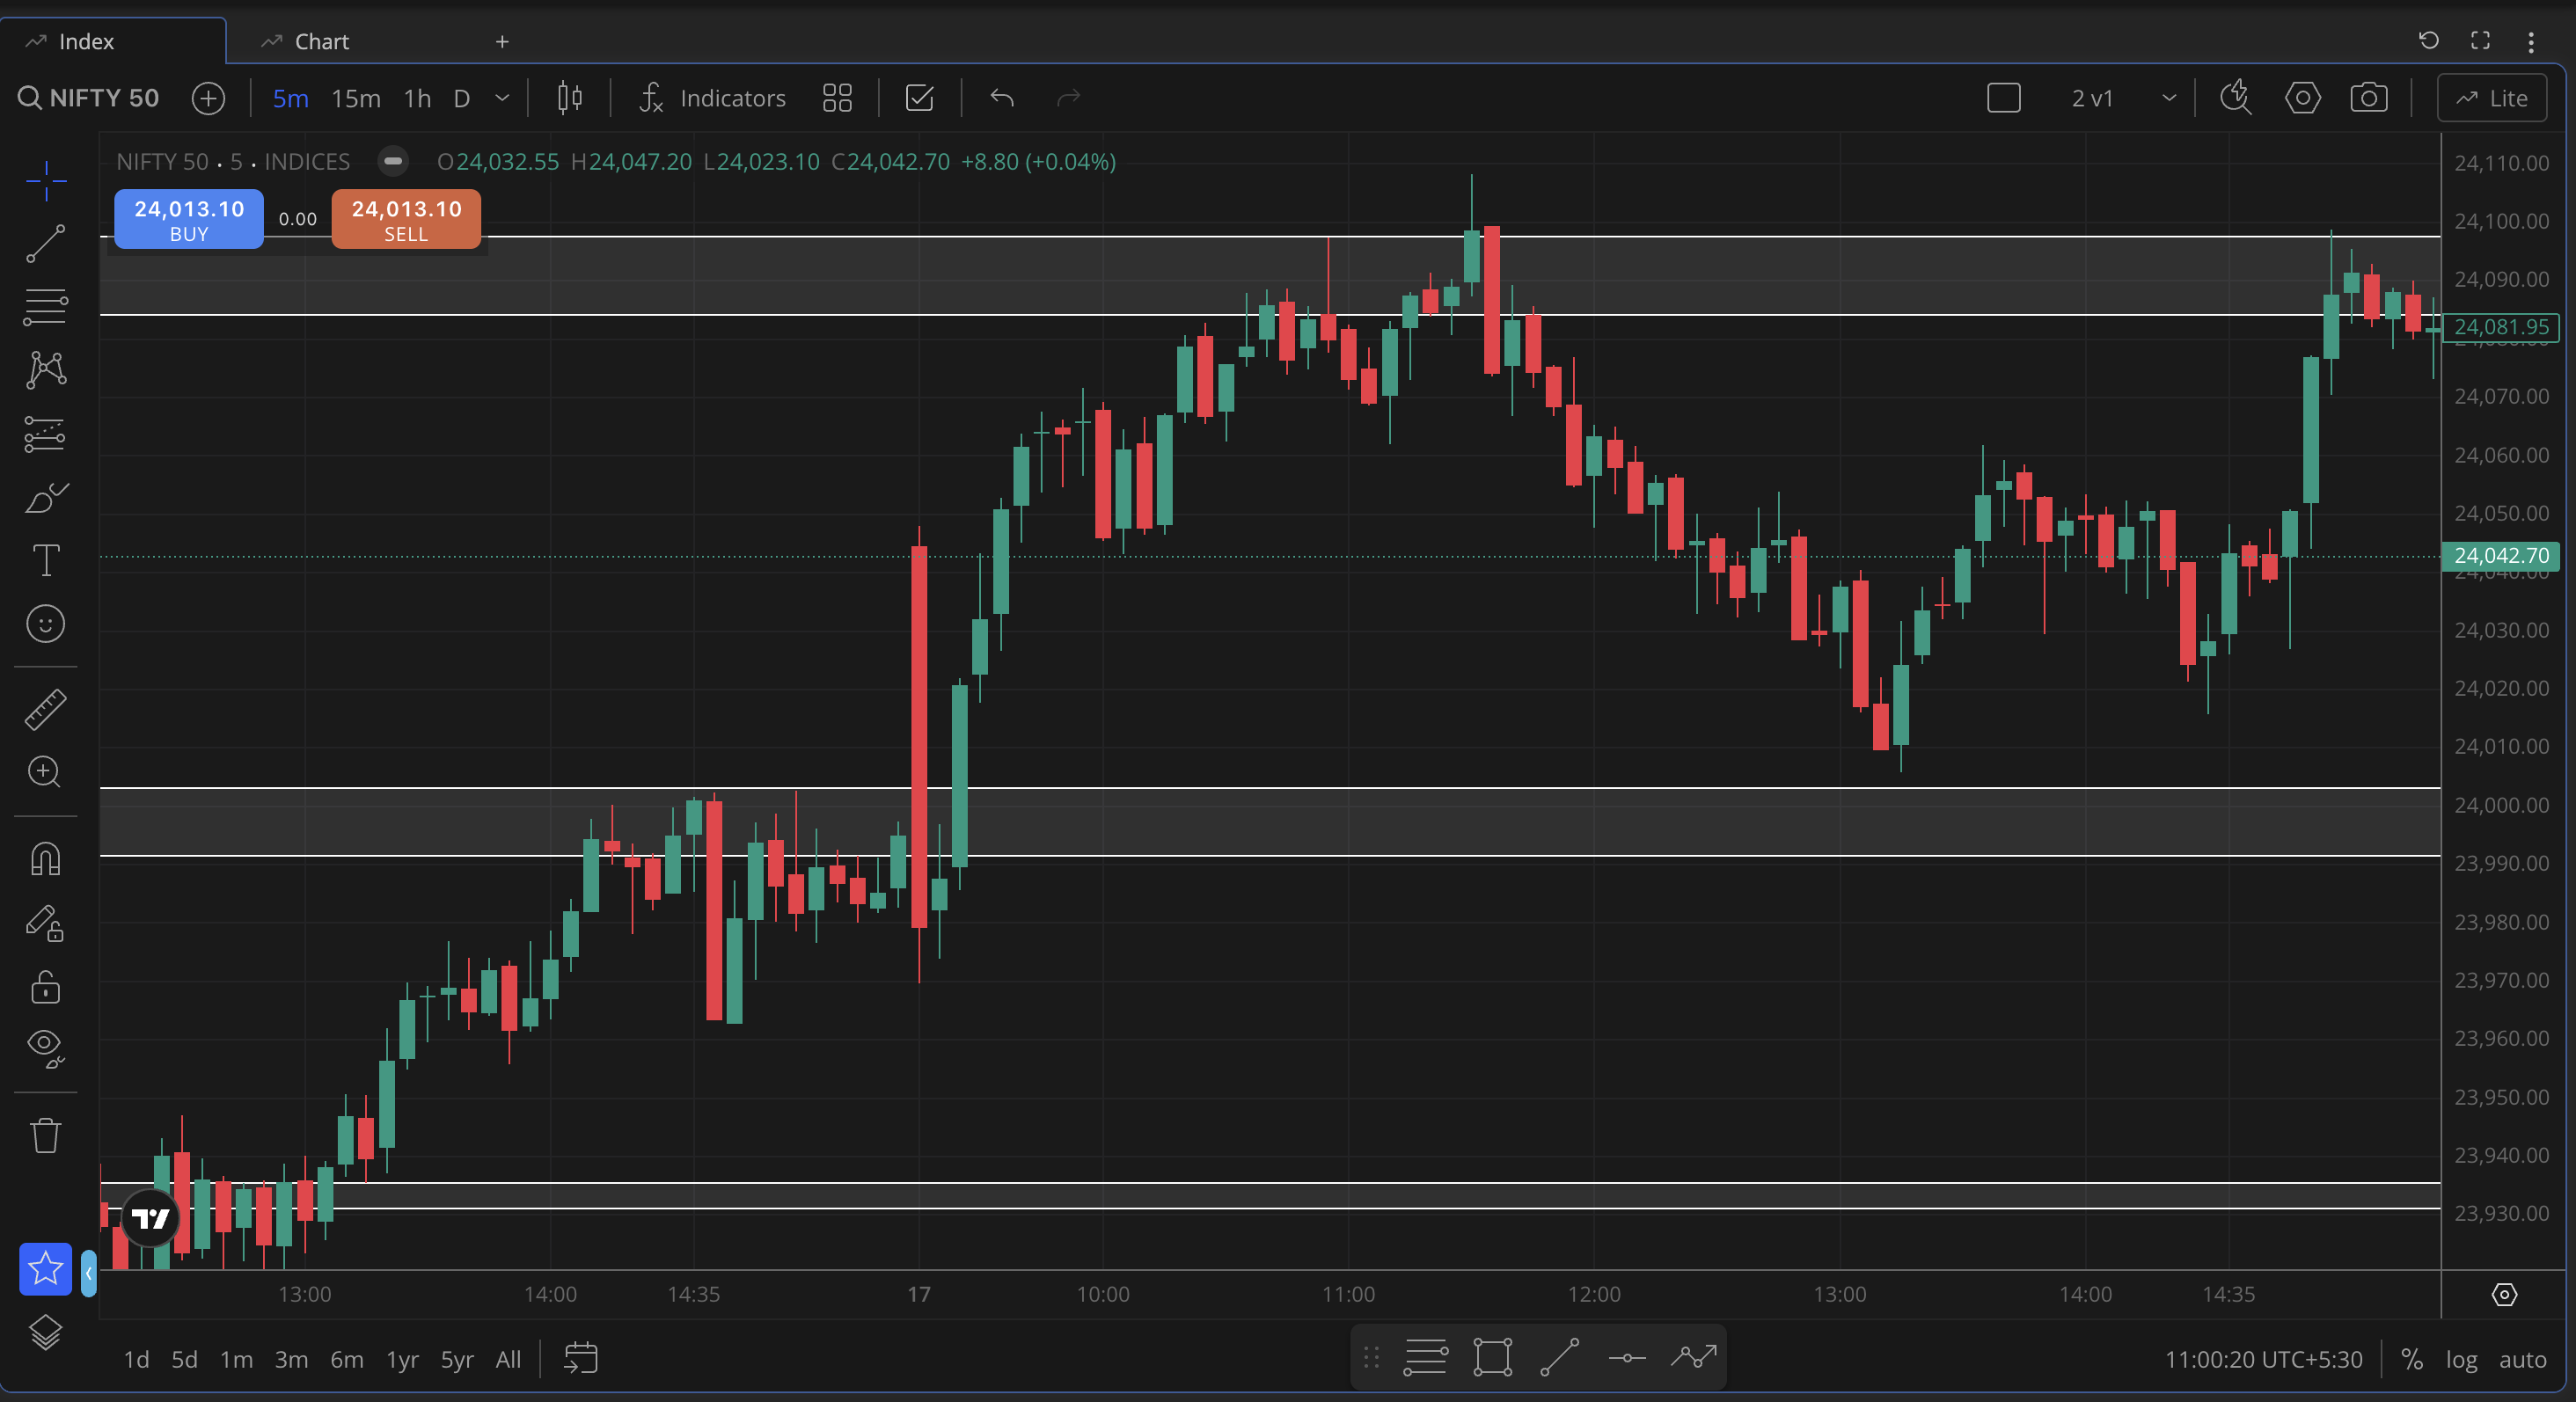The image size is (2576, 1402).
Task: Expand the timeframe interval dropdown
Action: (x=502, y=98)
